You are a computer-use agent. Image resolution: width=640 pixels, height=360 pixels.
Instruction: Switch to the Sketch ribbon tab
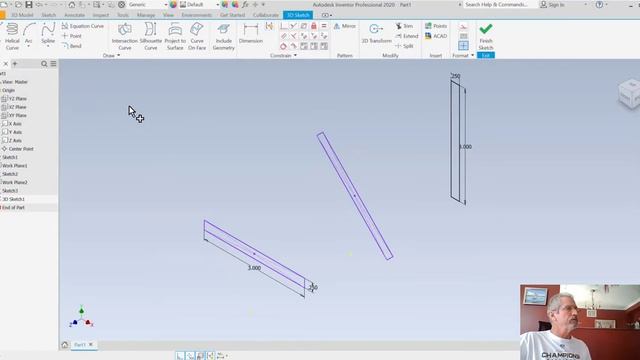tap(49, 15)
